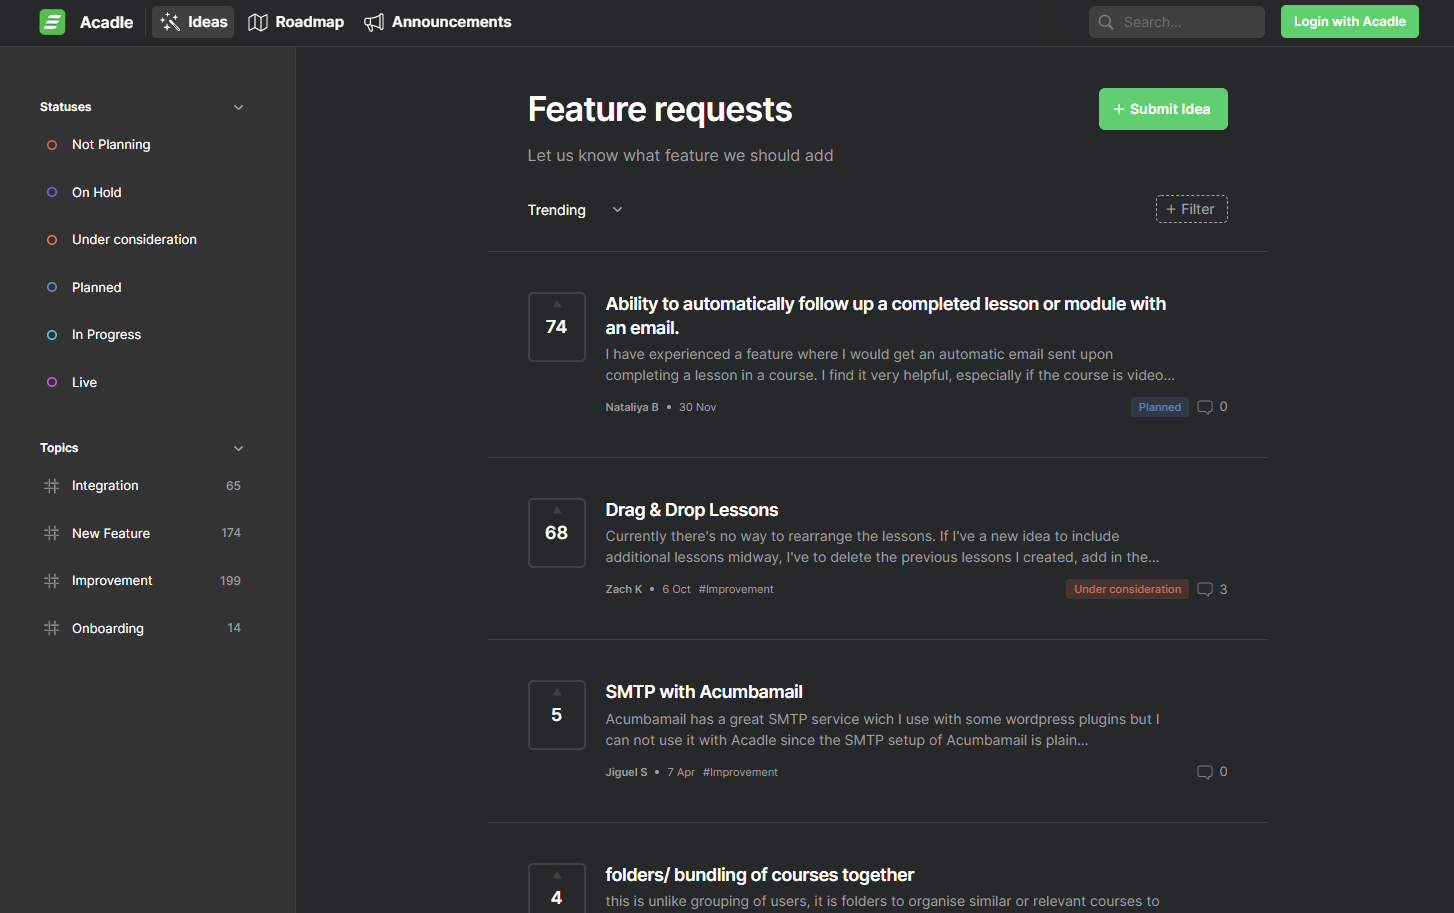This screenshot has width=1454, height=913.
Task: Click the New Feature count 174
Action: pyautogui.click(x=231, y=533)
